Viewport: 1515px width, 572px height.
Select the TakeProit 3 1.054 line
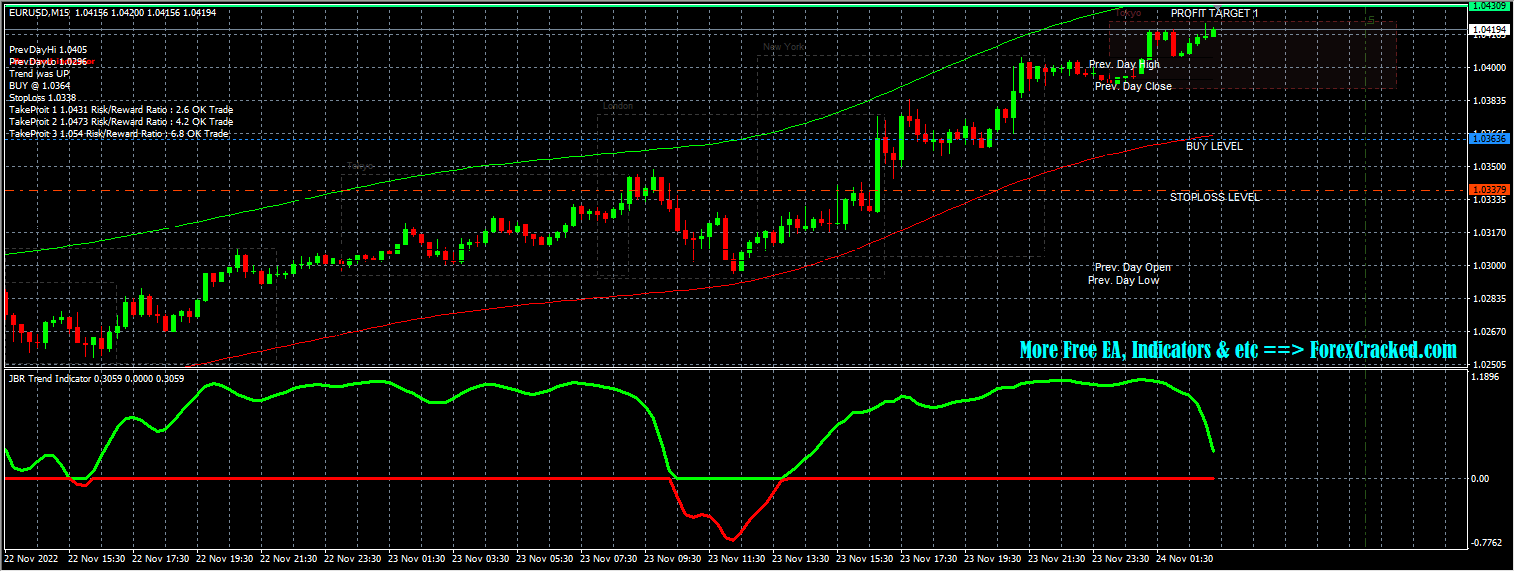pyautogui.click(x=118, y=133)
